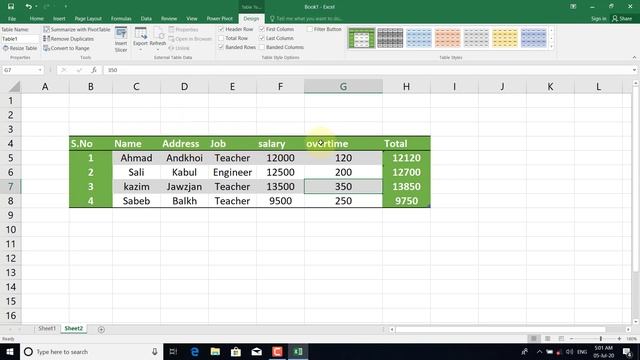Open the Page Layout tab
The width and height of the screenshot is (640, 360).
[x=88, y=18]
